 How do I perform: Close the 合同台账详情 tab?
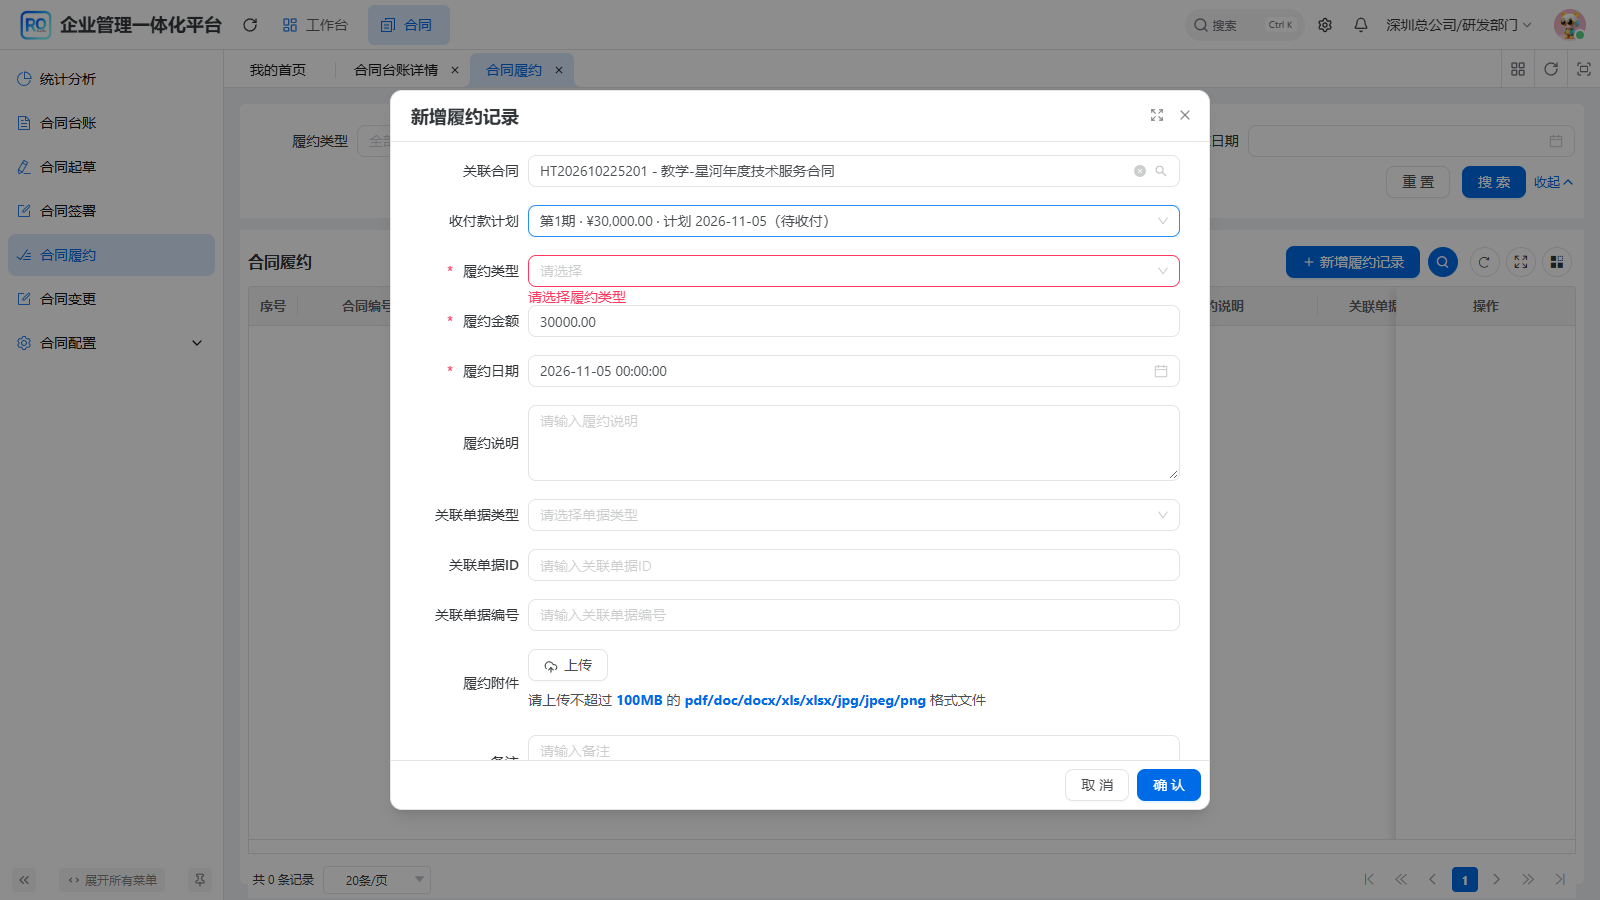click(x=455, y=70)
